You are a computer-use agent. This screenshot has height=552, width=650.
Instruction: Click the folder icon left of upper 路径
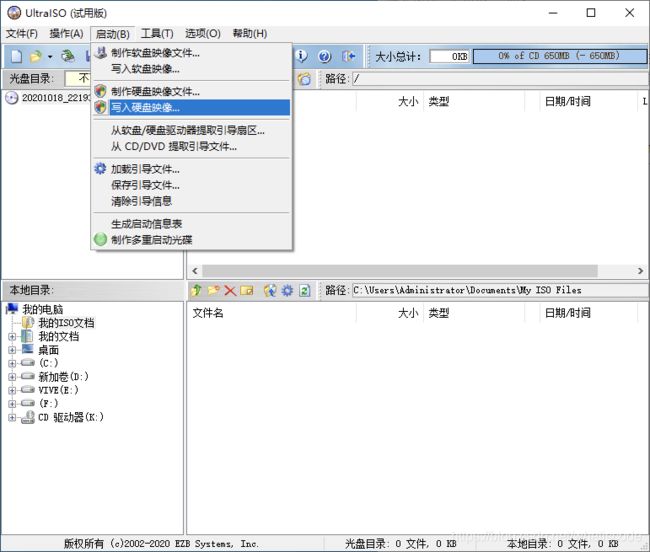pyautogui.click(x=304, y=79)
